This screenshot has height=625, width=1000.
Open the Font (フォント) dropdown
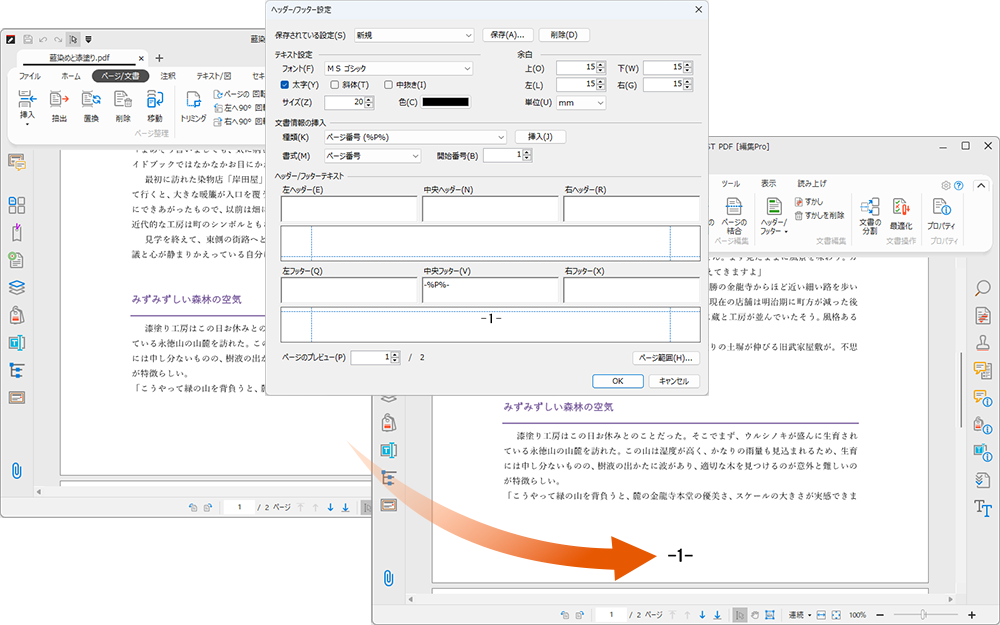click(398, 68)
